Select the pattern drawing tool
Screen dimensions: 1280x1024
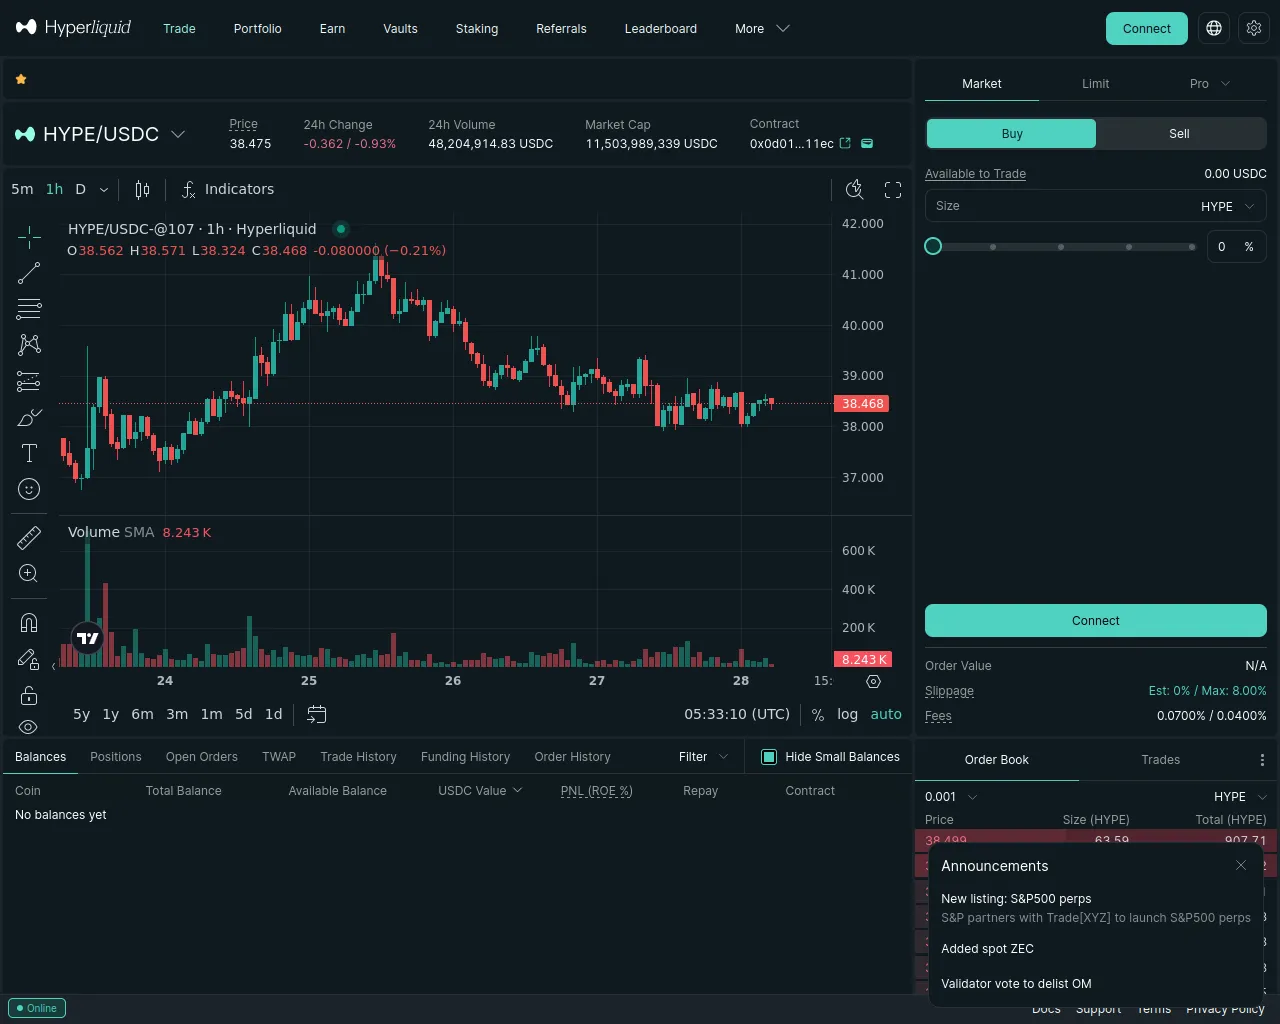[29, 345]
